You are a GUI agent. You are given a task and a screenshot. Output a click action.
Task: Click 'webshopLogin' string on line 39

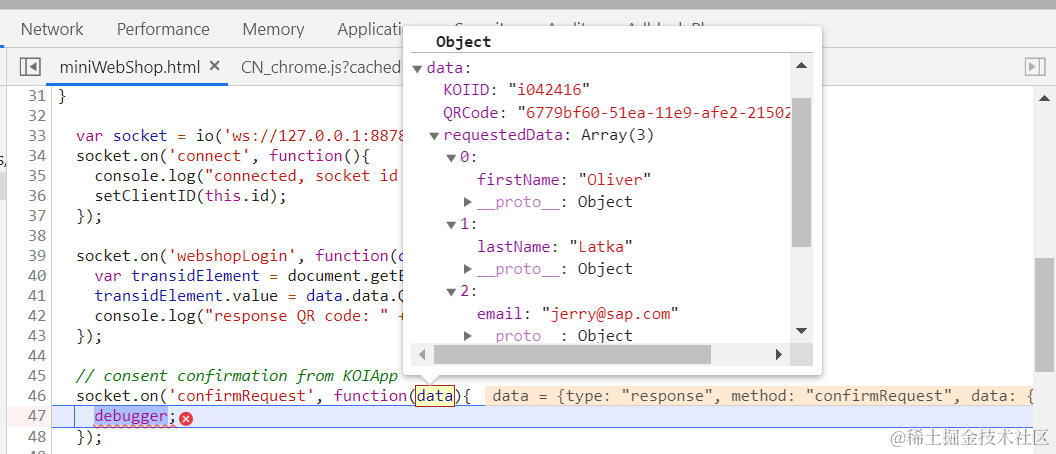tap(236, 256)
